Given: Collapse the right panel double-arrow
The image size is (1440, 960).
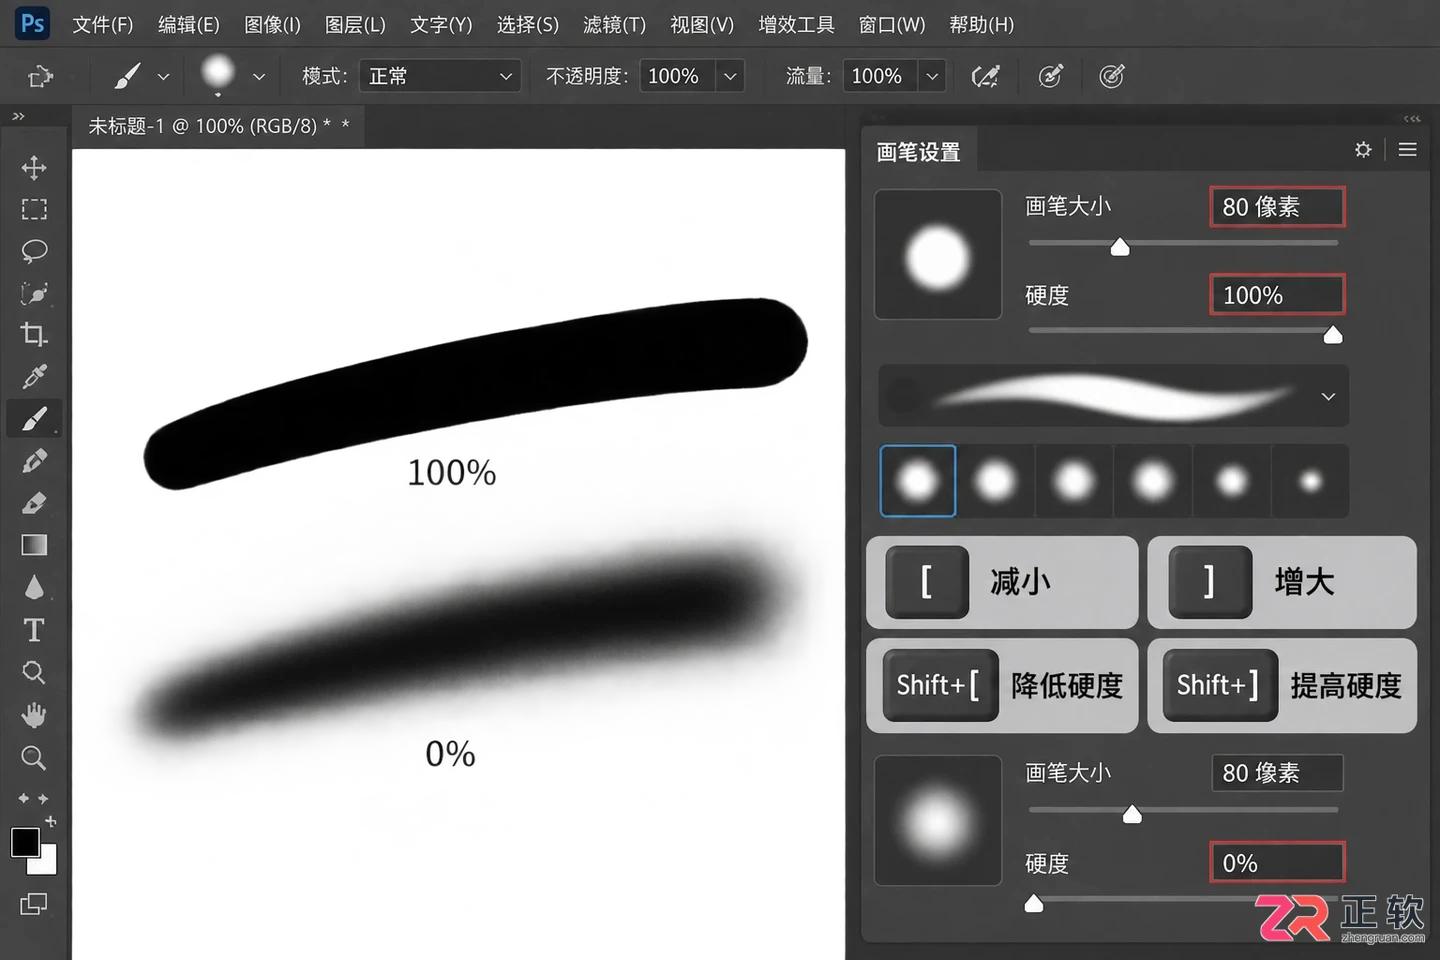Looking at the screenshot, I should 1411,118.
